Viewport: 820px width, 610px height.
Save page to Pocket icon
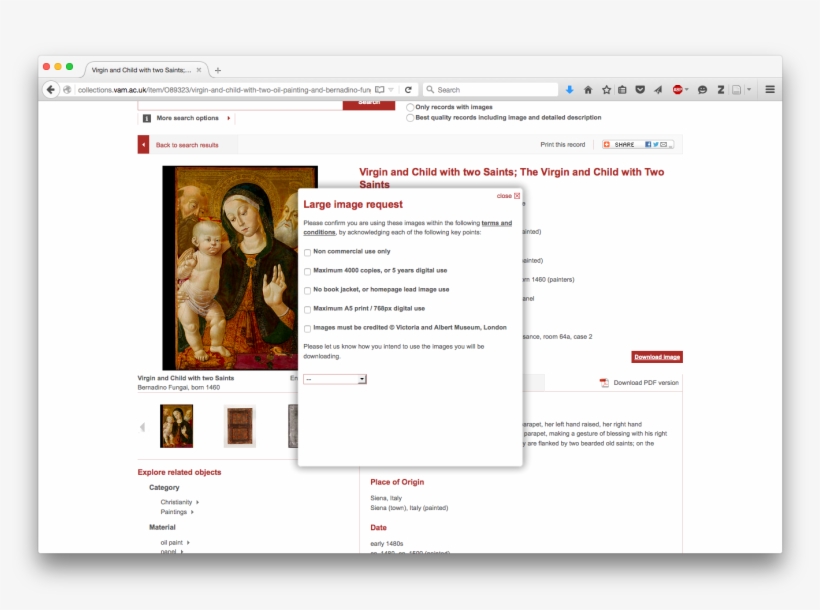[x=640, y=89]
